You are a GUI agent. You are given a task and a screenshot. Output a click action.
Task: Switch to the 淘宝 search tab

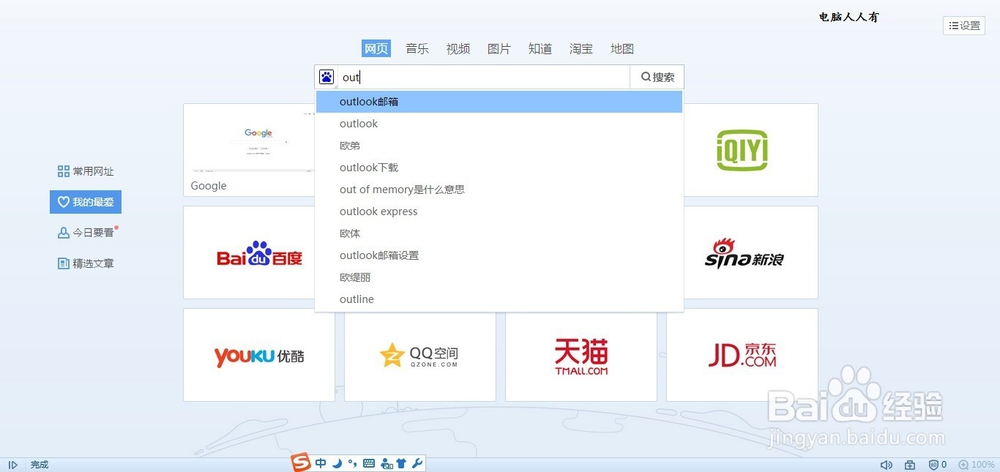[x=581, y=48]
